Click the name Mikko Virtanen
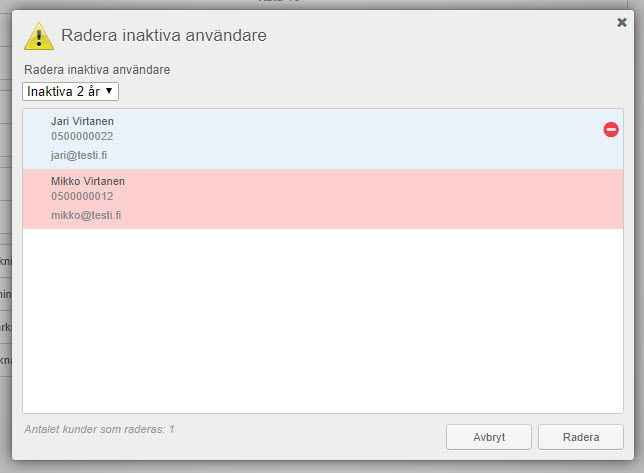Screen dimensions: 644x473 click(88, 181)
